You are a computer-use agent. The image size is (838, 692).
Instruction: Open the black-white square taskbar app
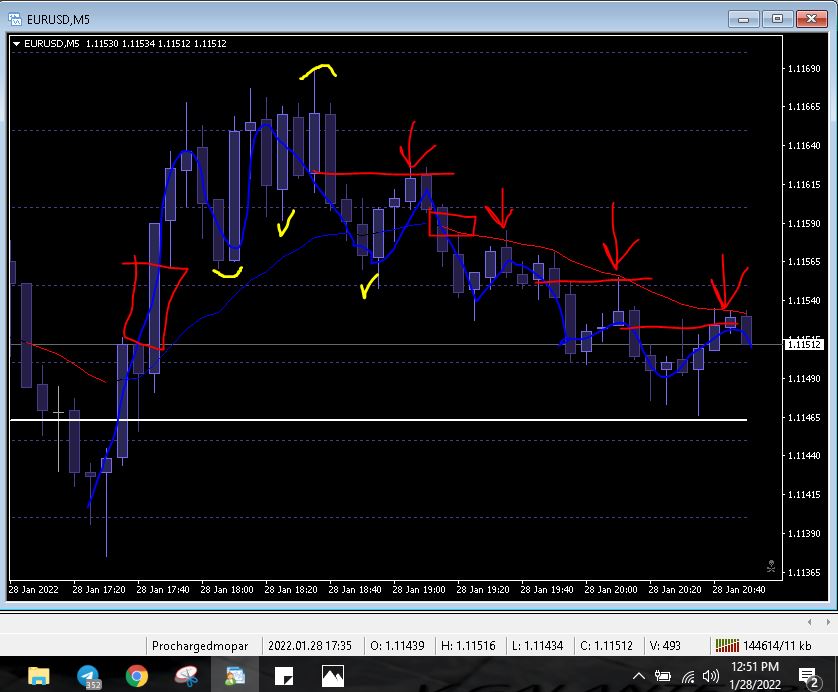point(284,676)
